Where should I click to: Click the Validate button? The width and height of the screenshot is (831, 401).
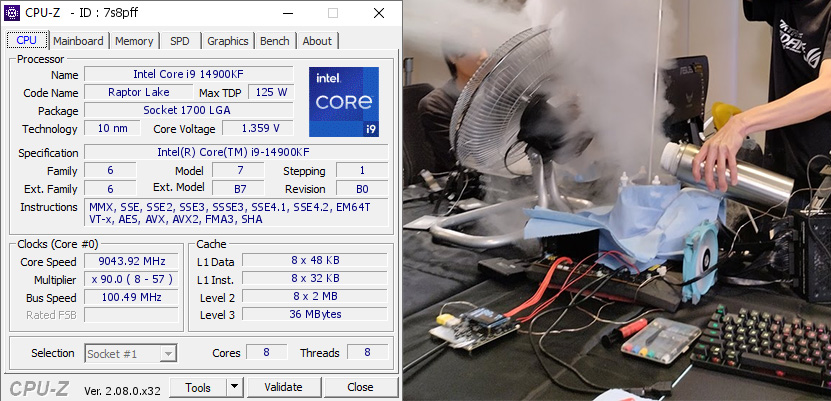284,388
